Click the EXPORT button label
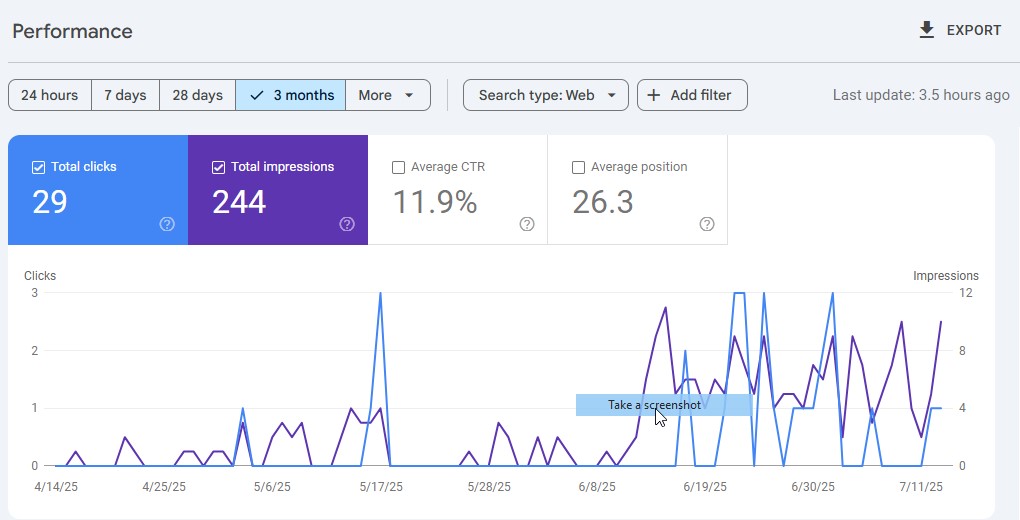 click(974, 31)
